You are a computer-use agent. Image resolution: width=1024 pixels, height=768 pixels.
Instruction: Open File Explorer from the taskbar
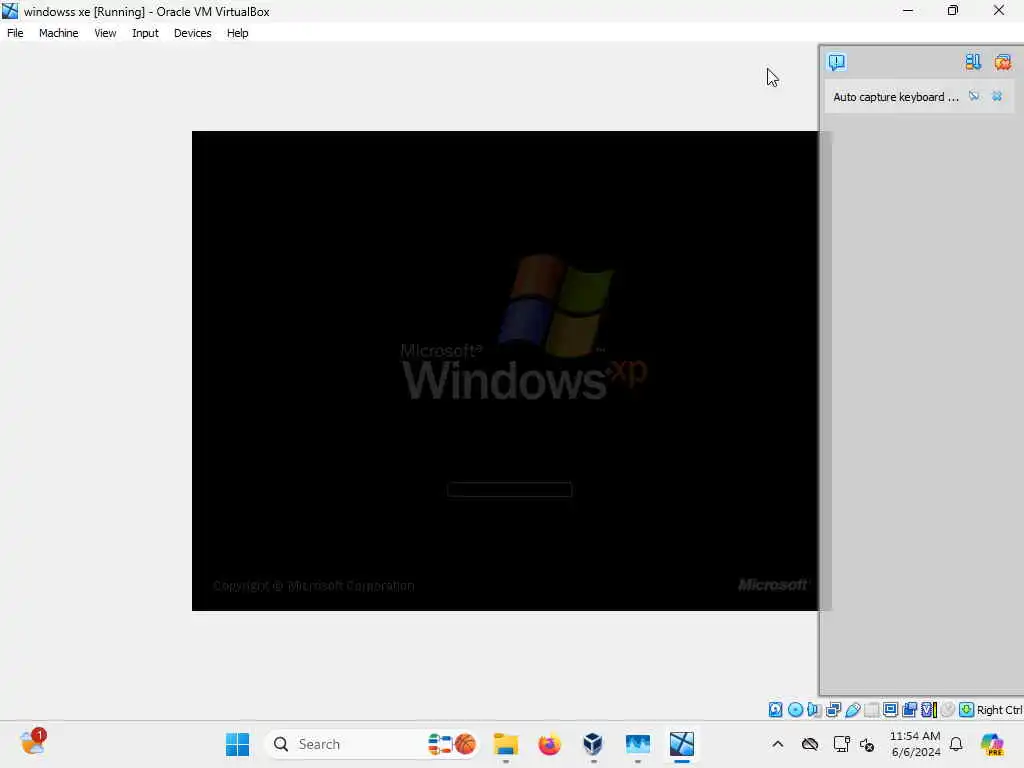point(505,744)
